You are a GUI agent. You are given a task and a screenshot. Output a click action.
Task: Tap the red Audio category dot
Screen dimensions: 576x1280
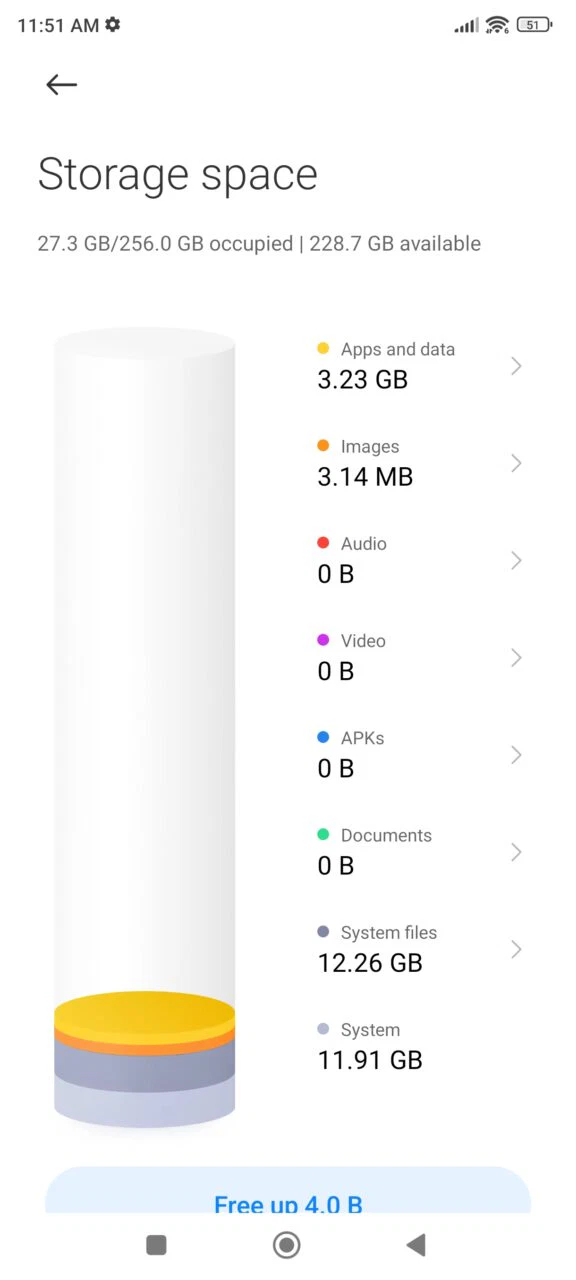pyautogui.click(x=322, y=542)
